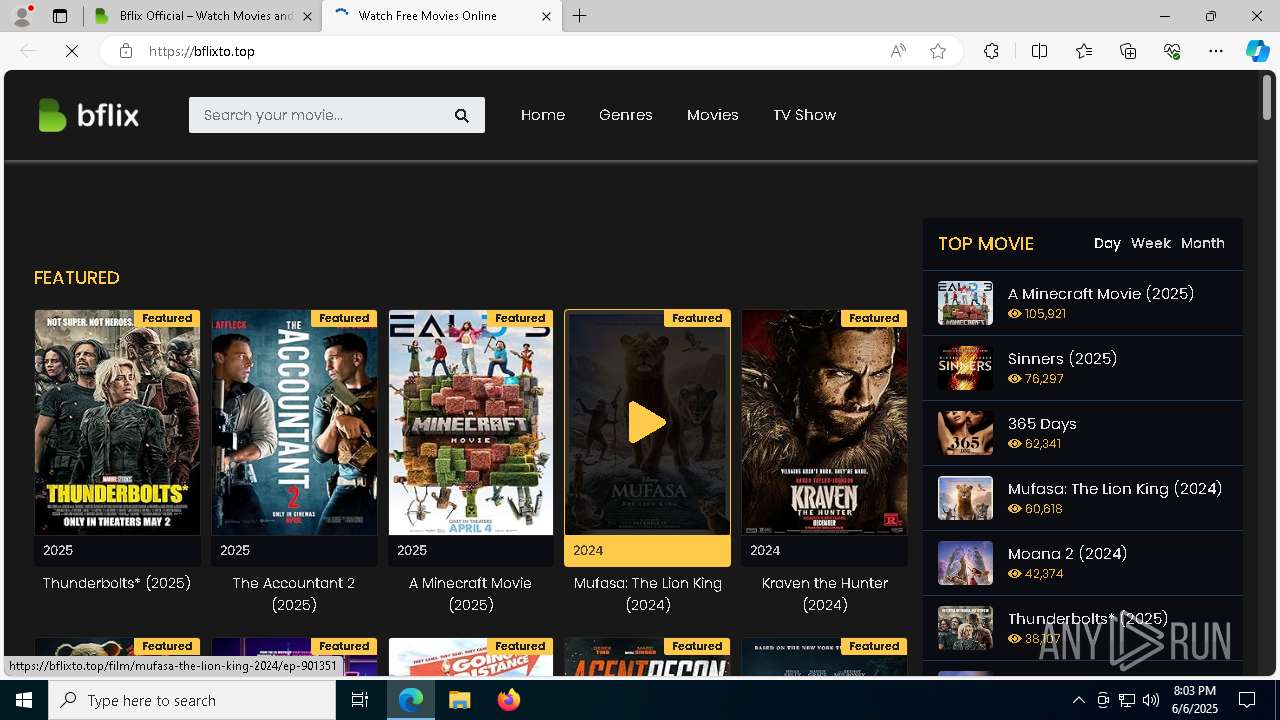Open the Favorites panel
The image size is (1280, 720).
point(1084,51)
